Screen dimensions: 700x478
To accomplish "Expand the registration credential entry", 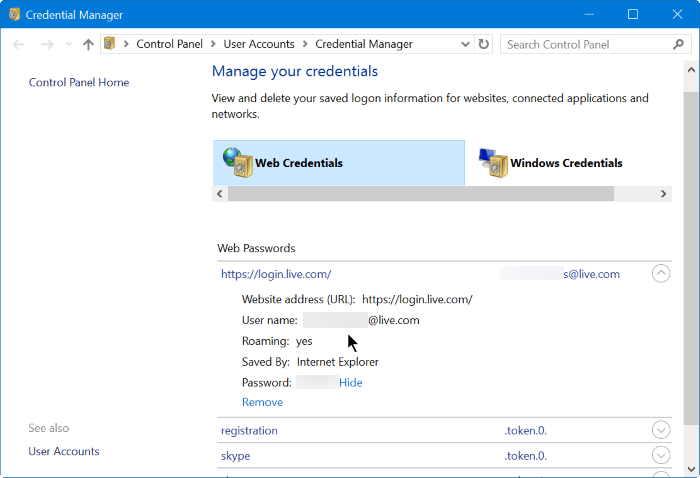I will pyautogui.click(x=661, y=430).
